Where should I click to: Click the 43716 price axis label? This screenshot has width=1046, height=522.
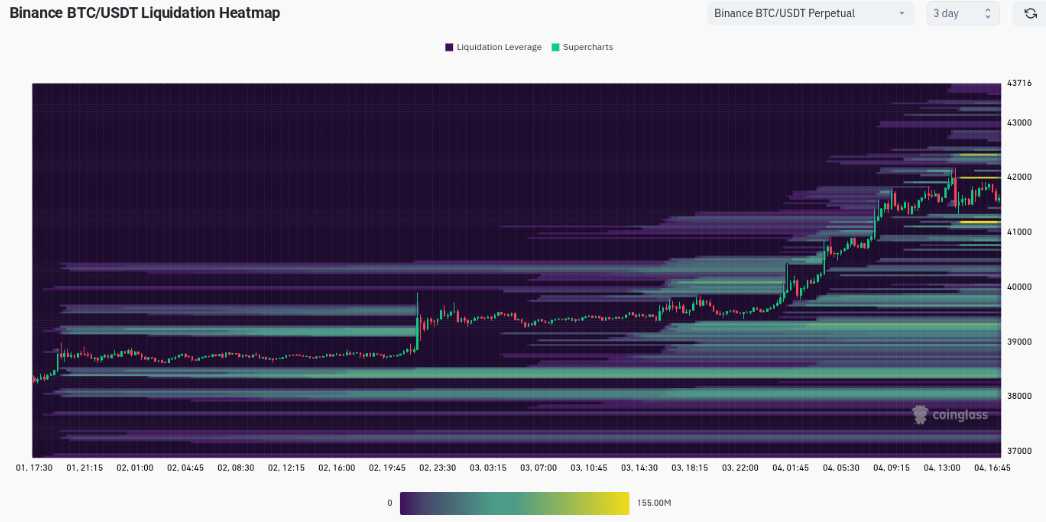click(1017, 83)
